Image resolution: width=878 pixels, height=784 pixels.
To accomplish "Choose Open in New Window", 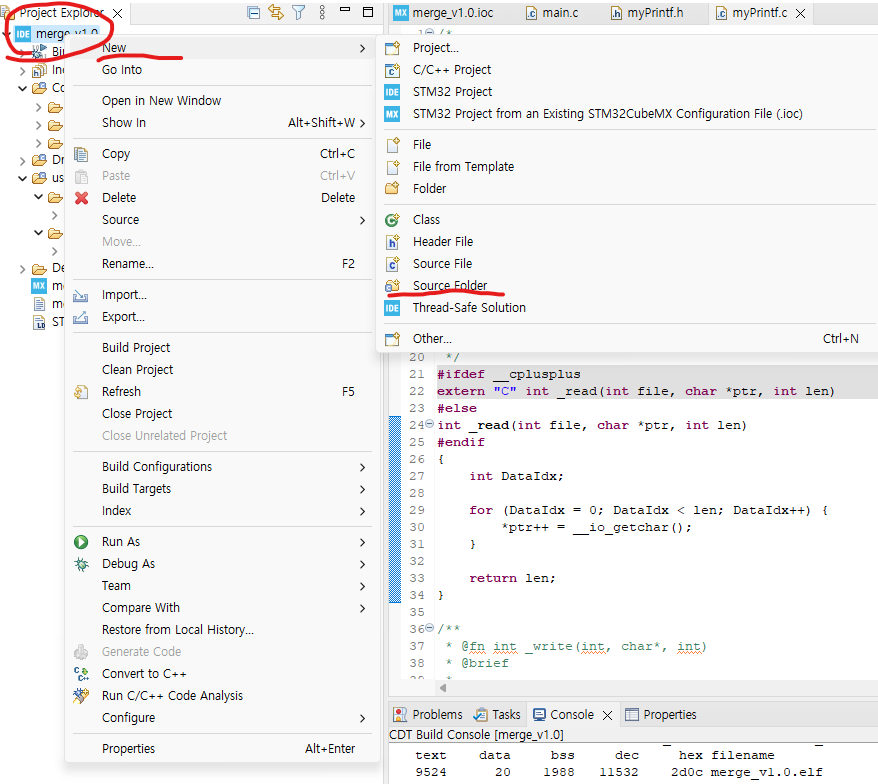I will [x=161, y=101].
